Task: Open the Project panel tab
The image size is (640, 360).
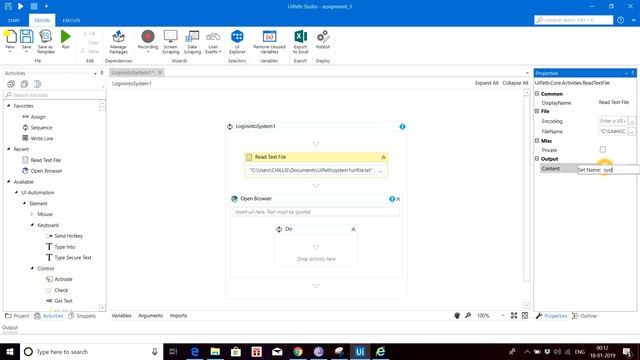Action: tap(17, 316)
